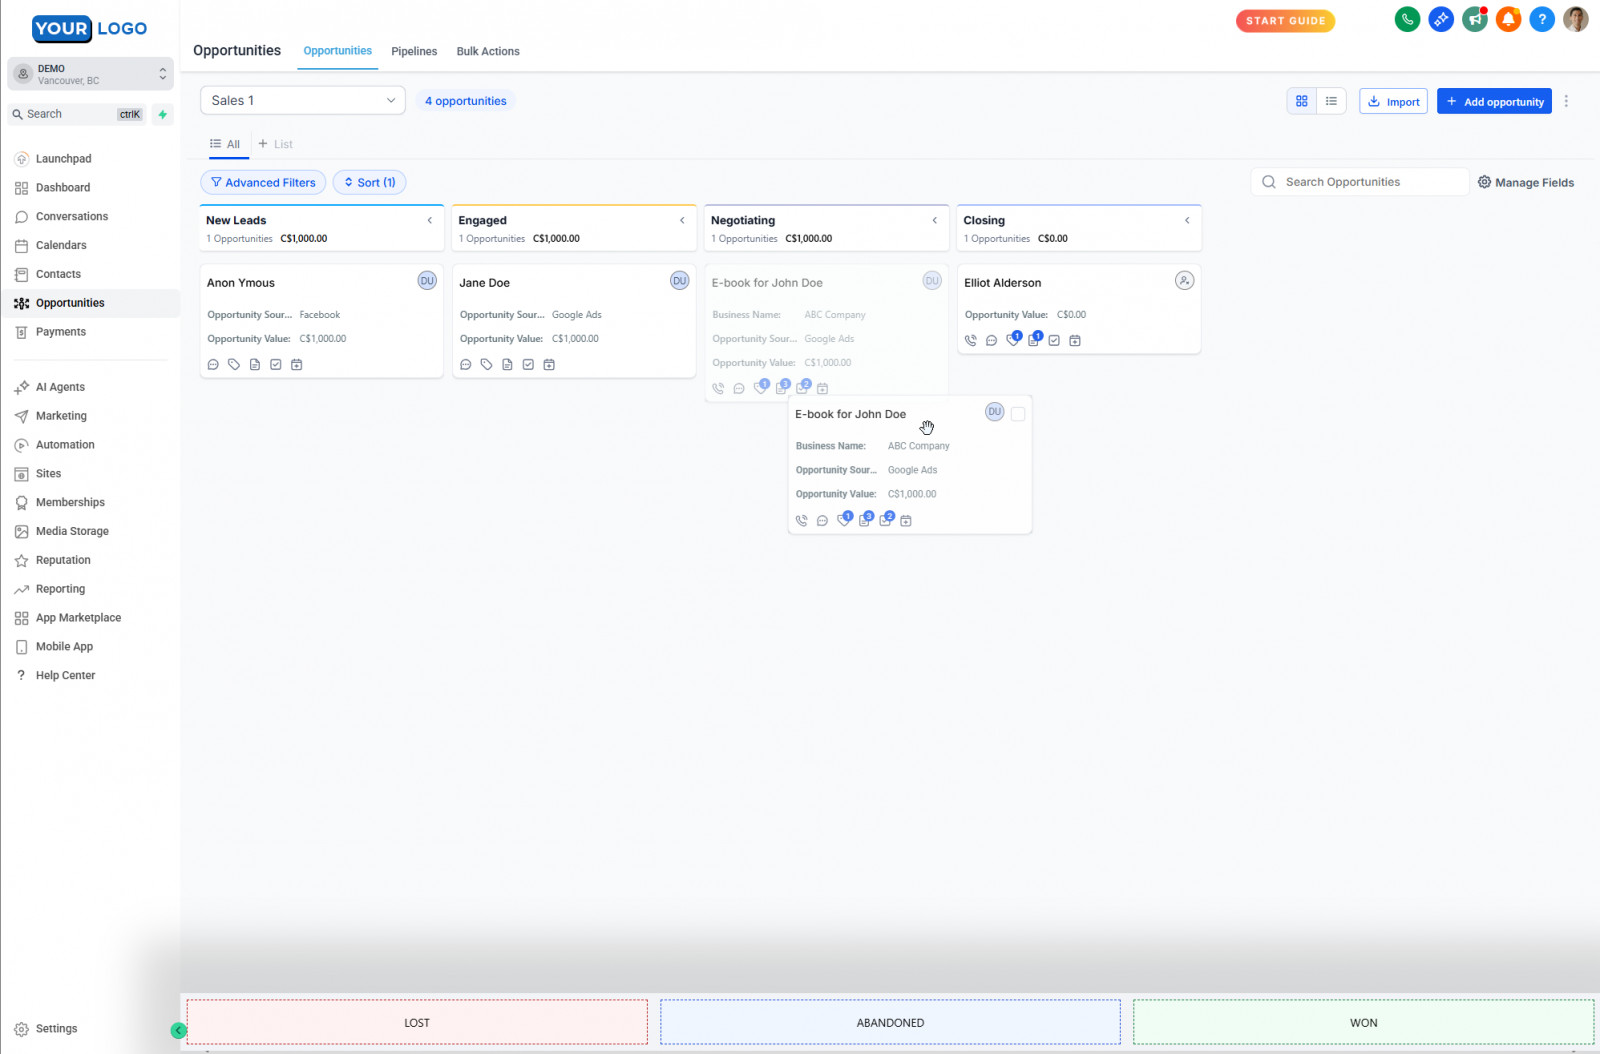The height and width of the screenshot is (1054, 1600).
Task: Open the calendar icon on Jane Doe card
Action: pos(549,365)
